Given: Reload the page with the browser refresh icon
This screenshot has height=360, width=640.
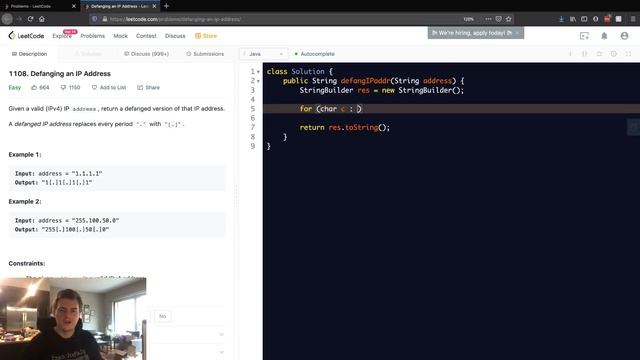Looking at the screenshot, I should [x=30, y=19].
